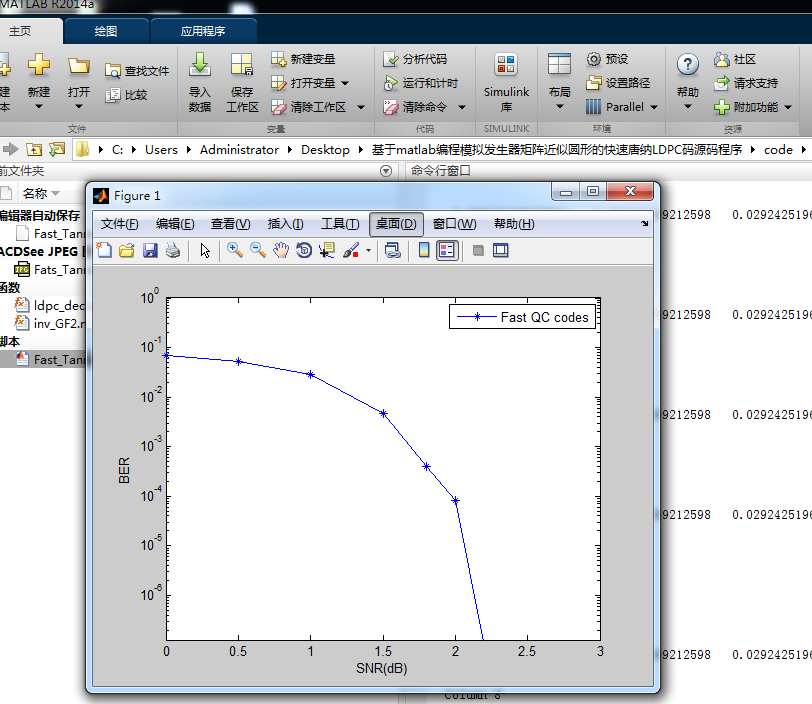The width and height of the screenshot is (812, 704).
Task: Click the Browse for folder icon
Action: tap(57, 150)
